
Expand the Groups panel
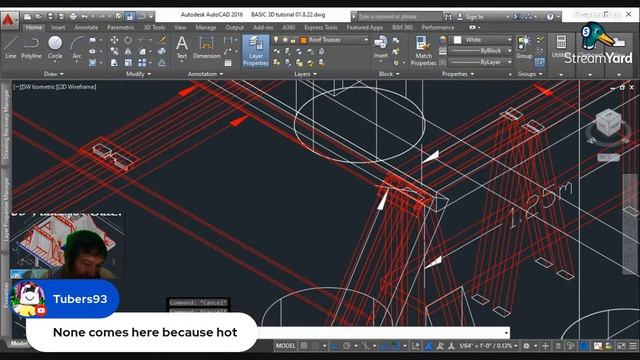[530, 74]
